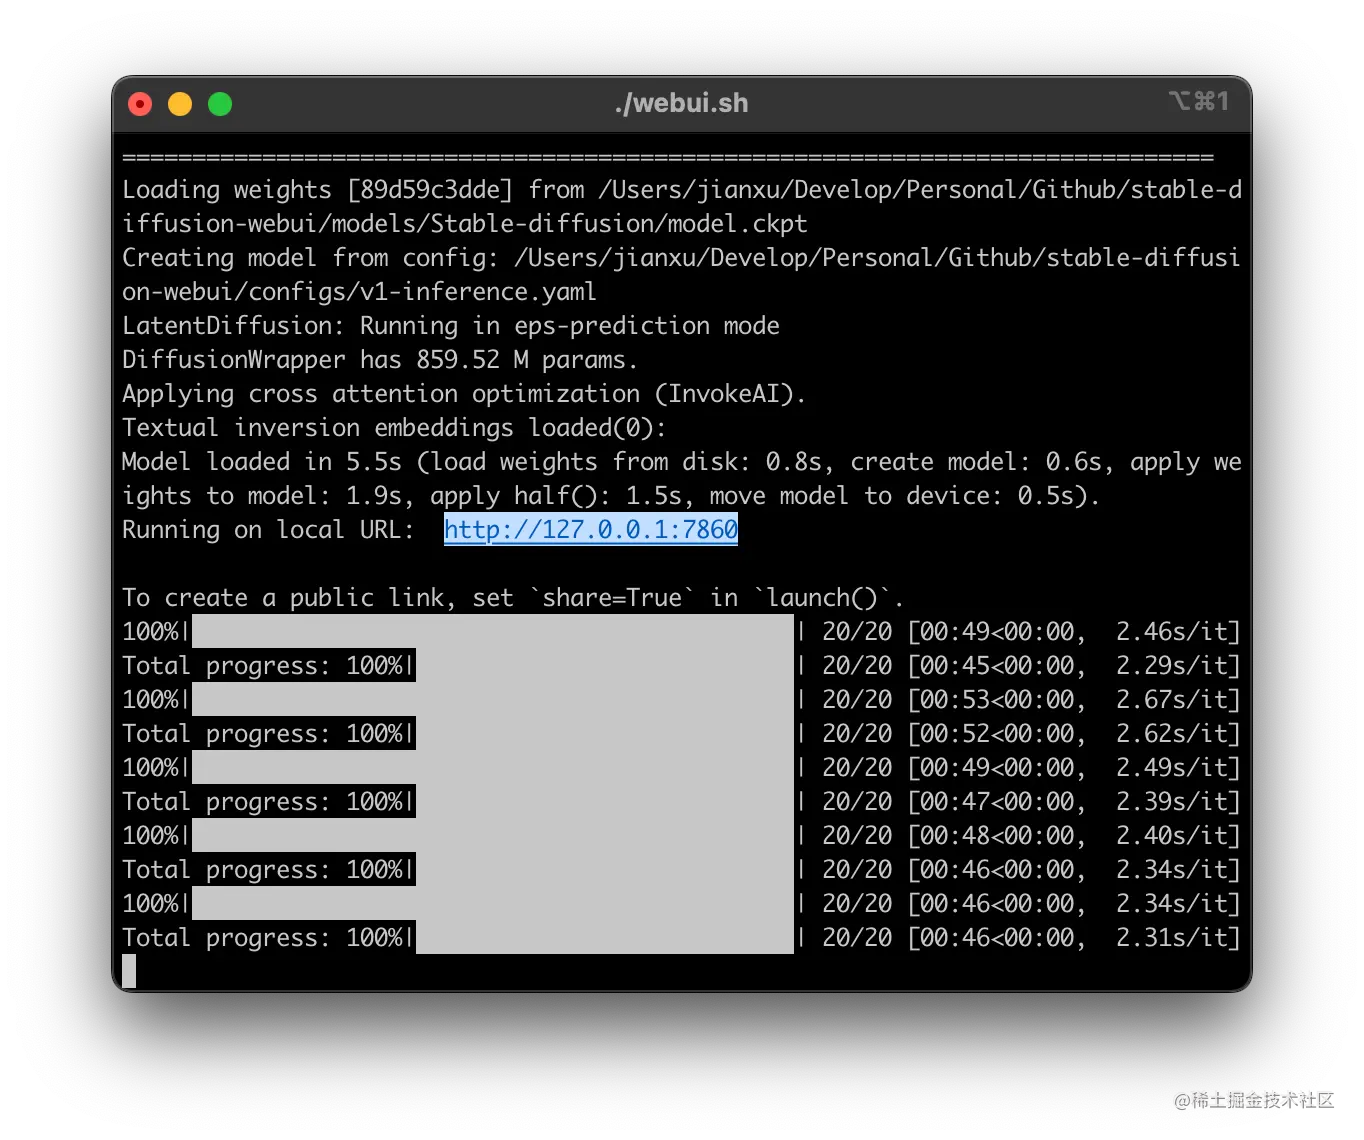Click the terminal cursor block at the prompt
The height and width of the screenshot is (1140, 1364).
tap(129, 972)
